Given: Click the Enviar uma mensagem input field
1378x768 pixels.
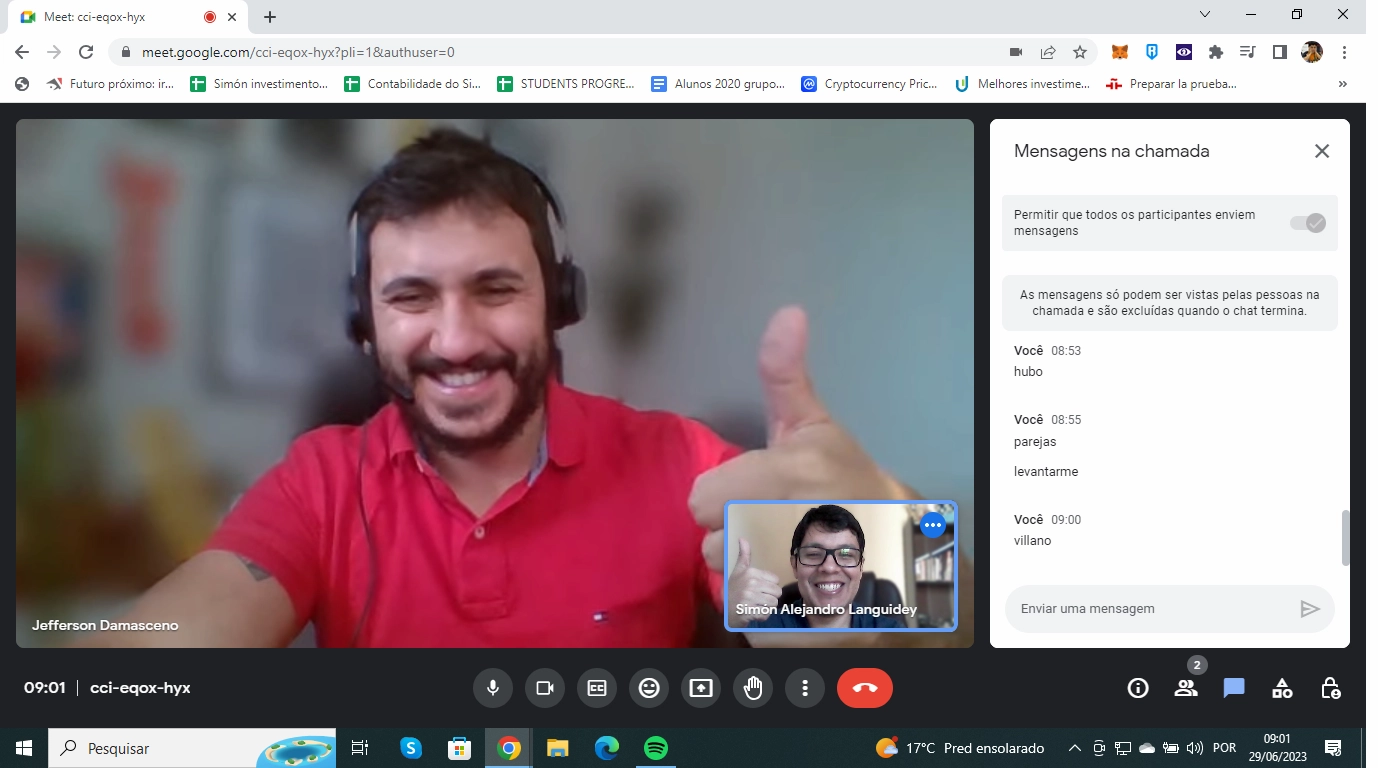Looking at the screenshot, I should tap(1150, 609).
